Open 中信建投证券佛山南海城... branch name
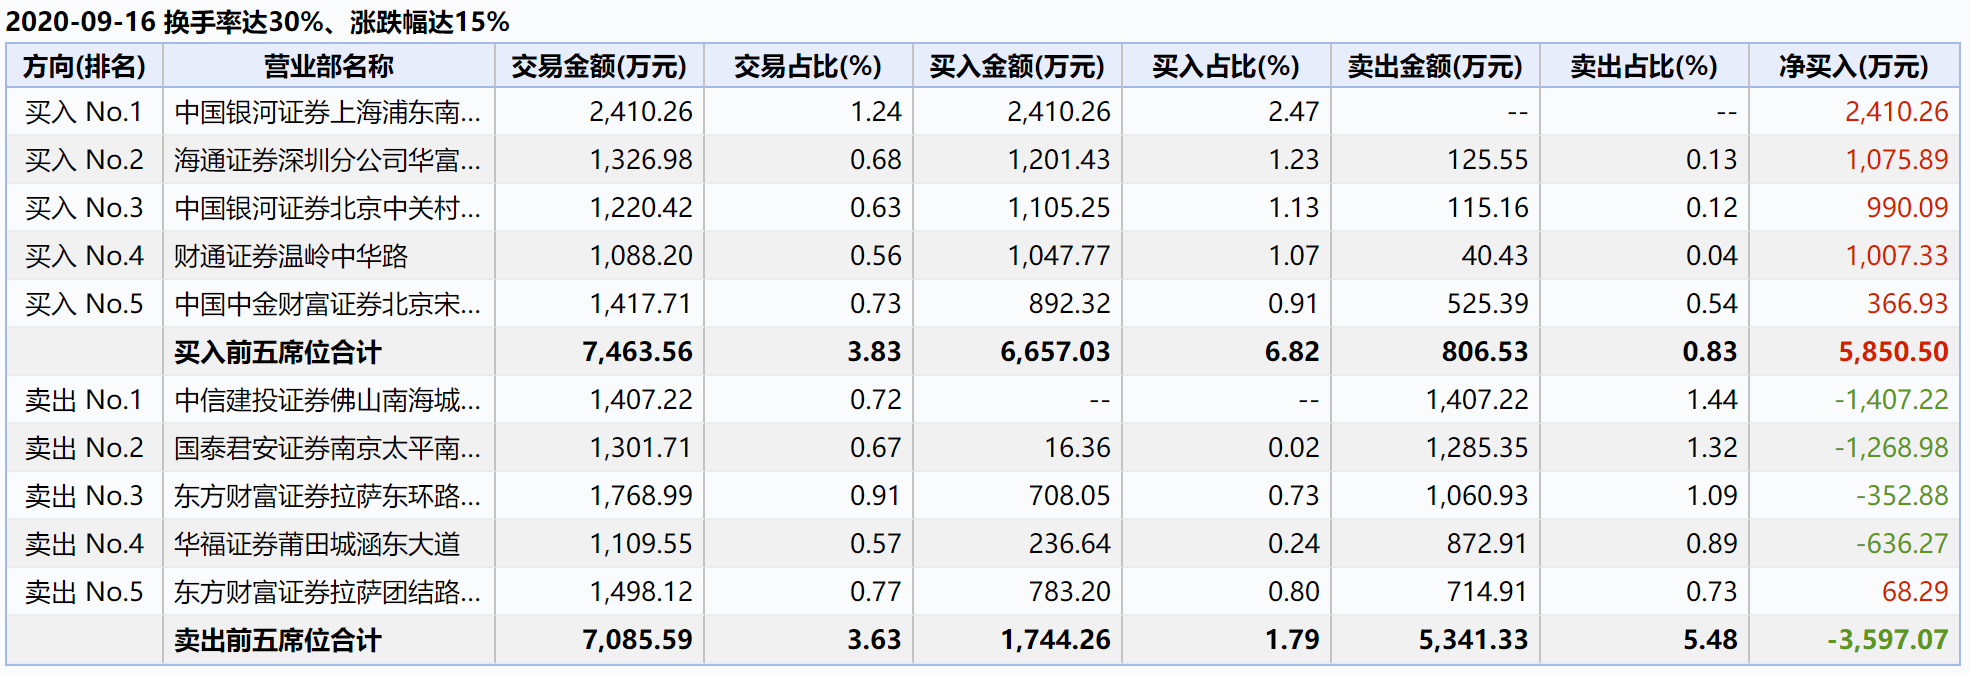Viewport: 1969px width, 676px height. click(x=328, y=400)
